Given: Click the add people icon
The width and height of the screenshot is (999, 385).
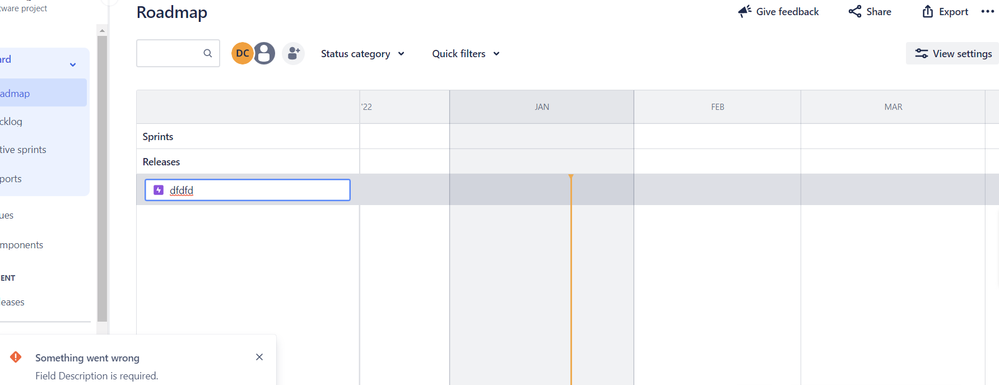Looking at the screenshot, I should [293, 54].
